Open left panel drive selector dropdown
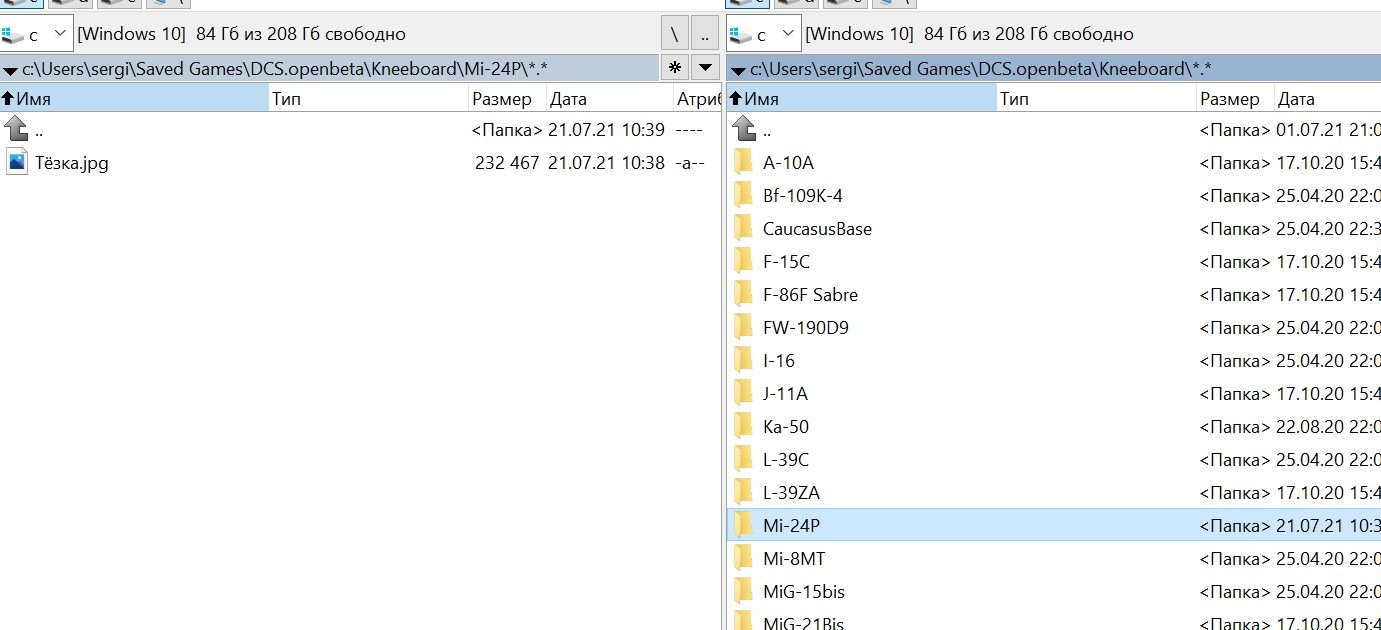This screenshot has width=1381, height=630. pos(37,34)
